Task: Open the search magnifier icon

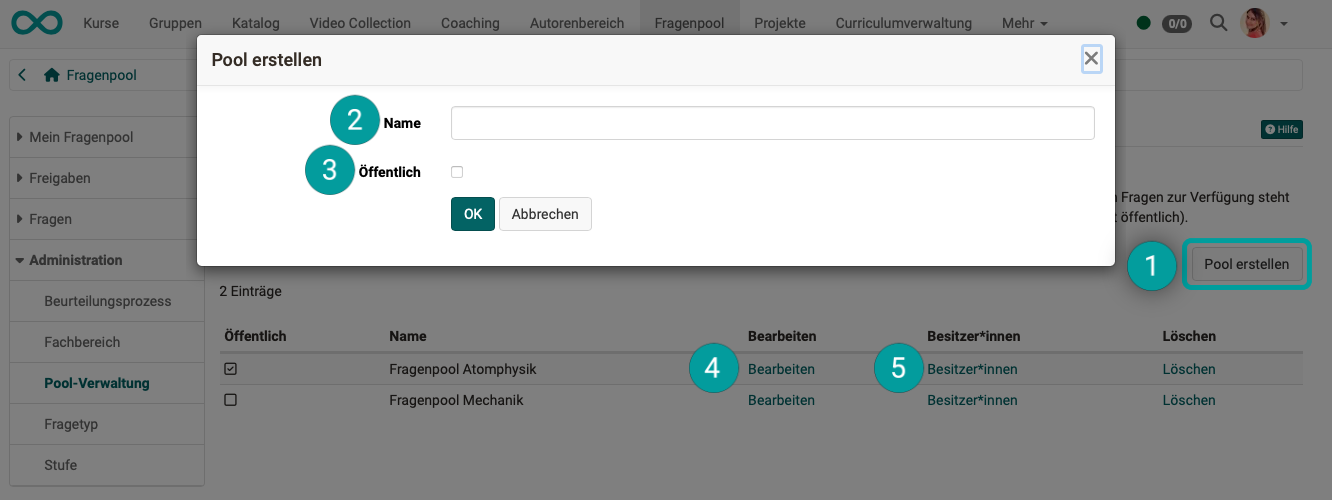Action: [x=1218, y=22]
